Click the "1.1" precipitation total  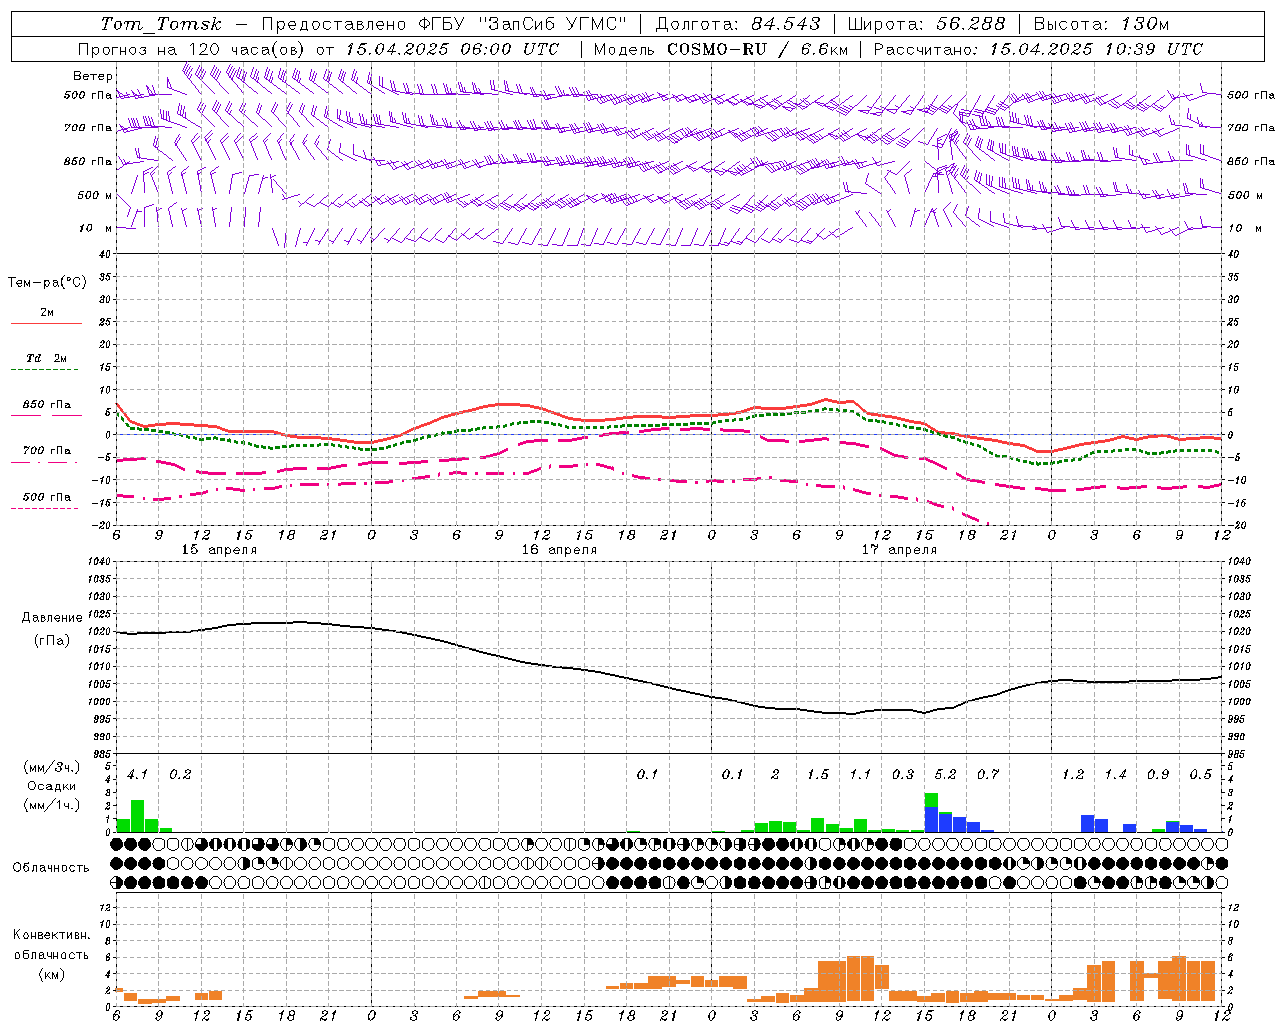tap(860, 774)
